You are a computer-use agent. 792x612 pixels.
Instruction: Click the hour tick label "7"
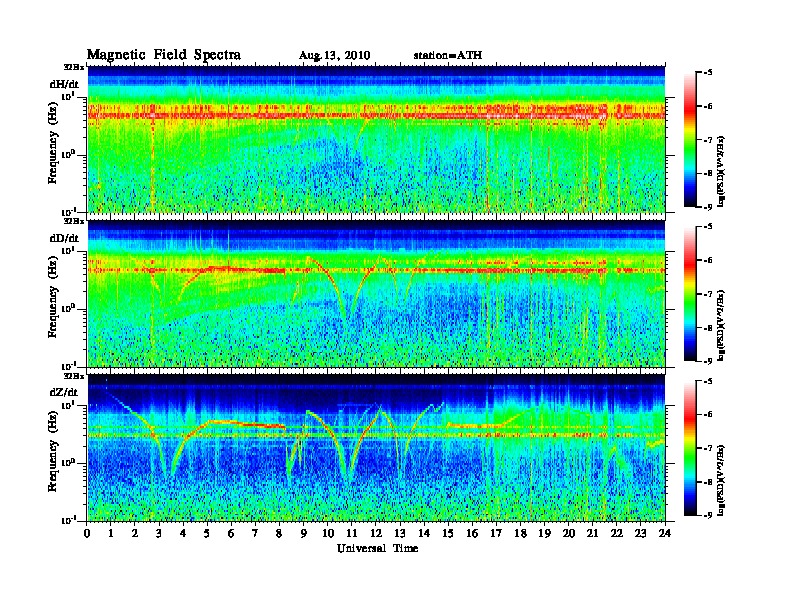coord(256,533)
